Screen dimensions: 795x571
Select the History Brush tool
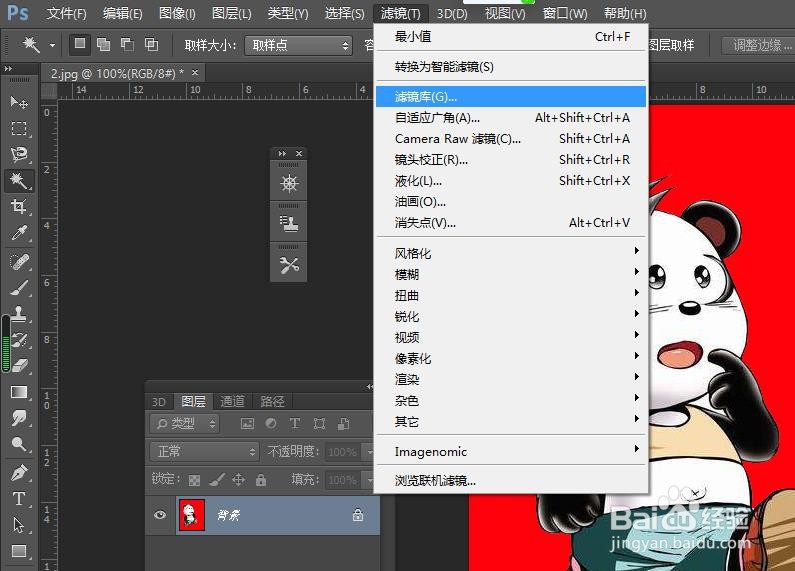[x=19, y=340]
